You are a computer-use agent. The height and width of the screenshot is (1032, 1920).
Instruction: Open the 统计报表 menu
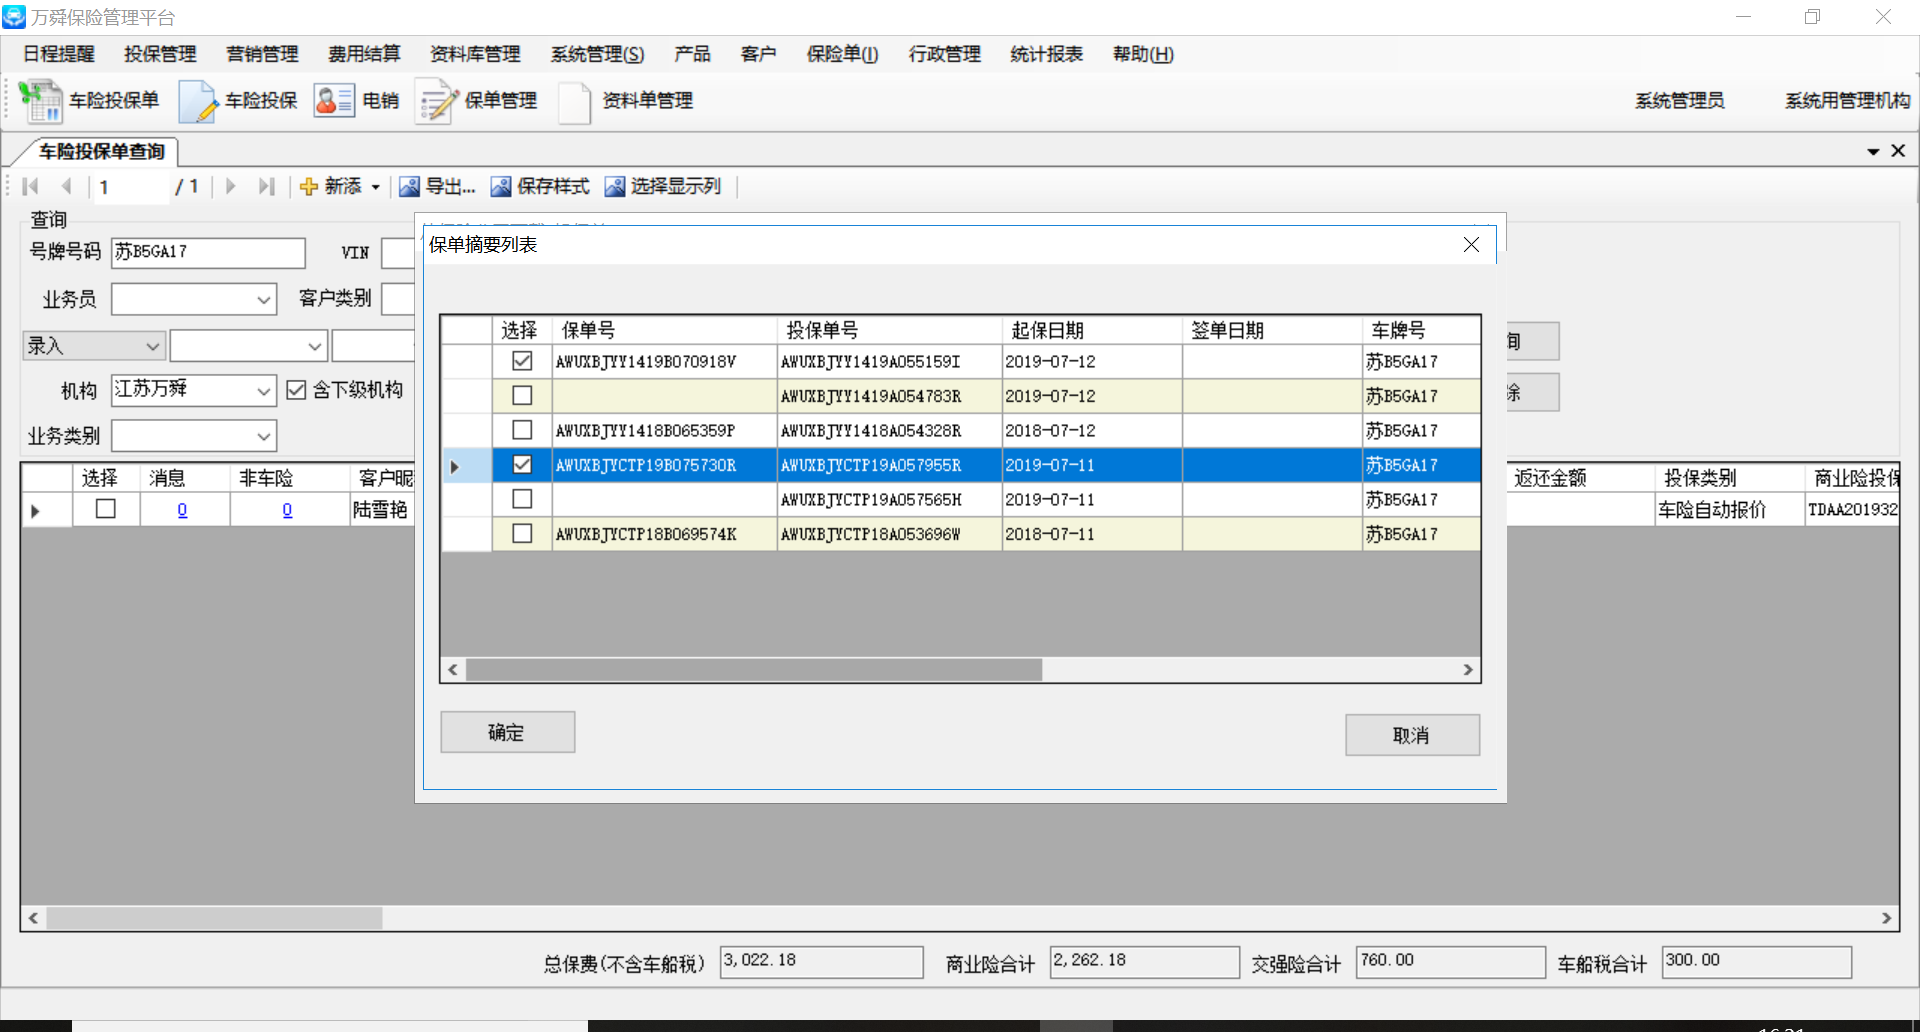pos(1046,54)
